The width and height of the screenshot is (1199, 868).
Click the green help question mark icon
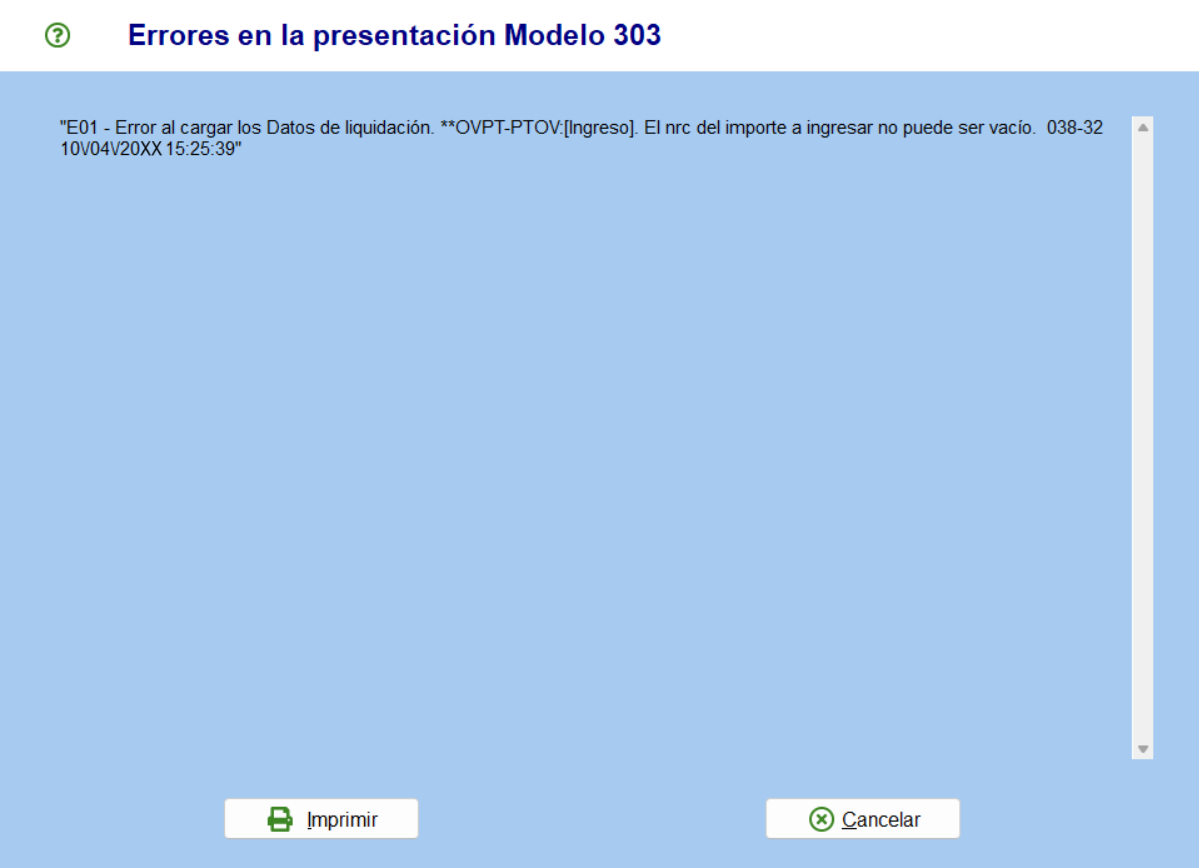[x=58, y=36]
